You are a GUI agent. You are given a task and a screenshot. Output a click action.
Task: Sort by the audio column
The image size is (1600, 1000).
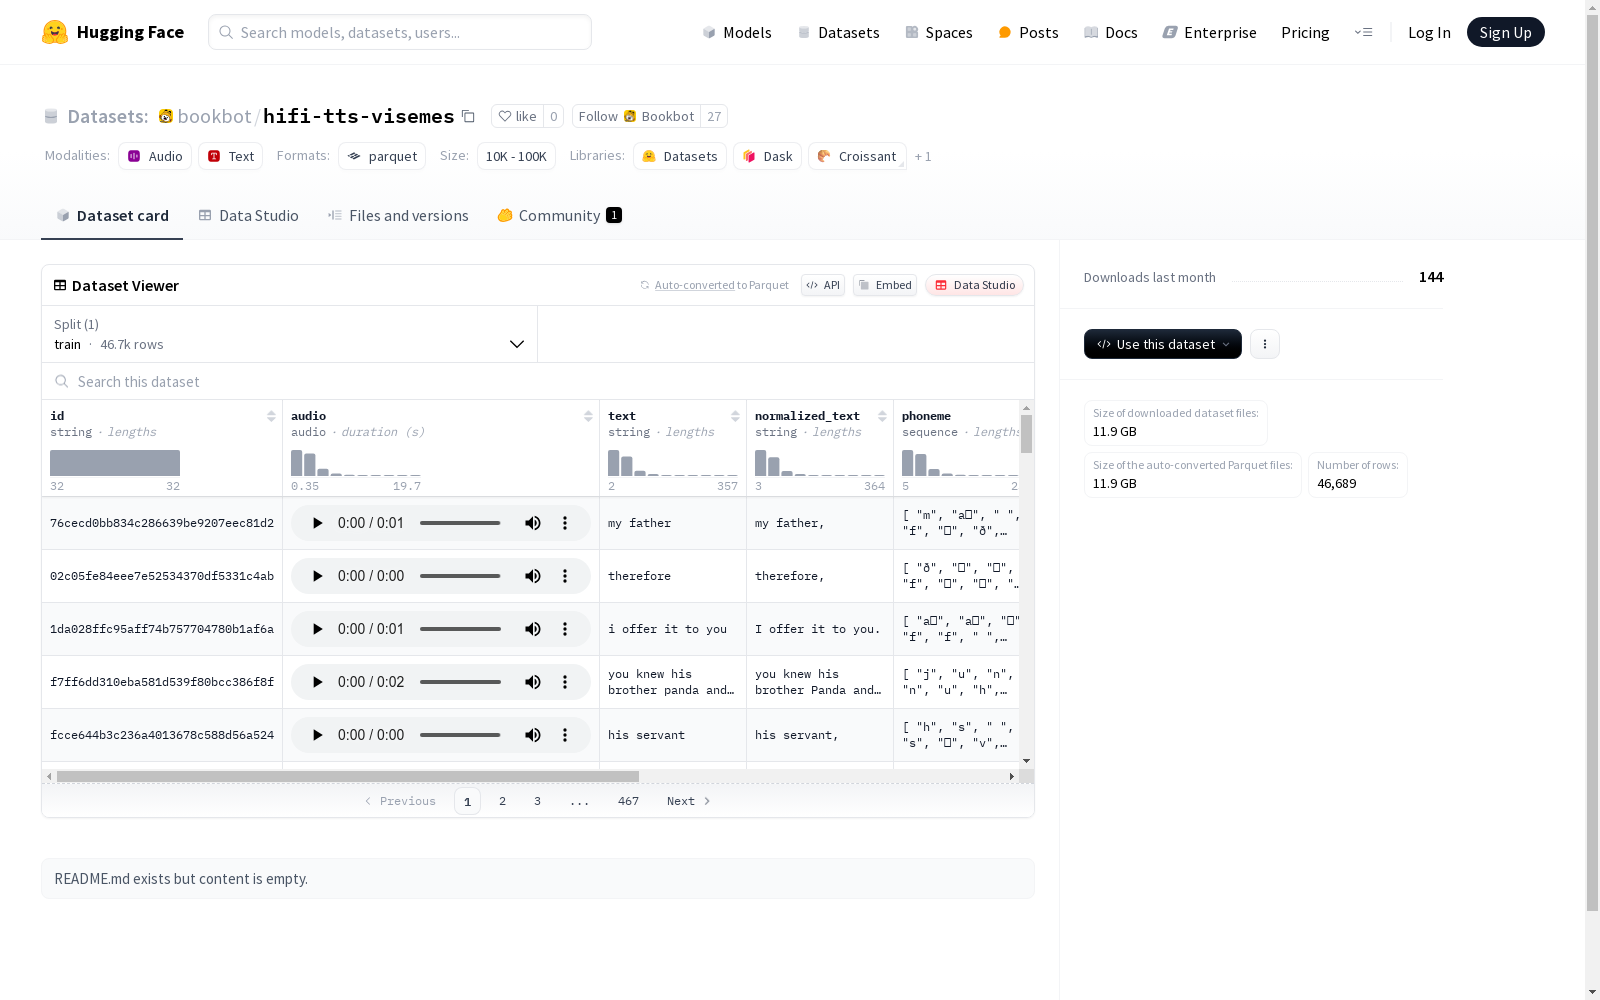pyautogui.click(x=588, y=416)
